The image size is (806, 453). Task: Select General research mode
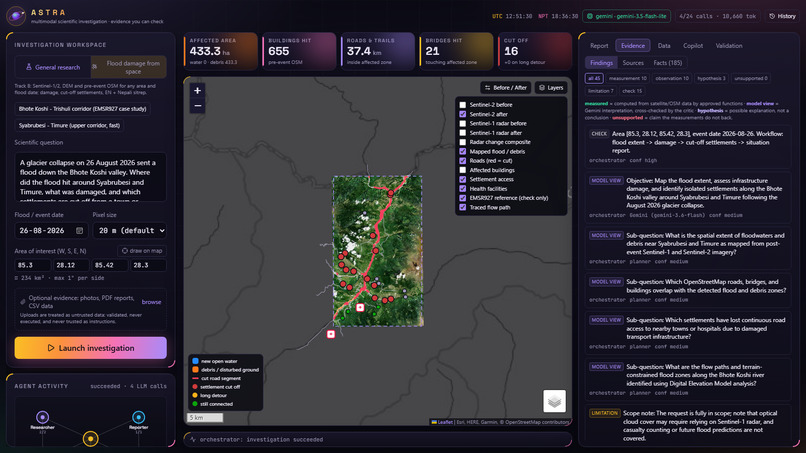click(52, 67)
